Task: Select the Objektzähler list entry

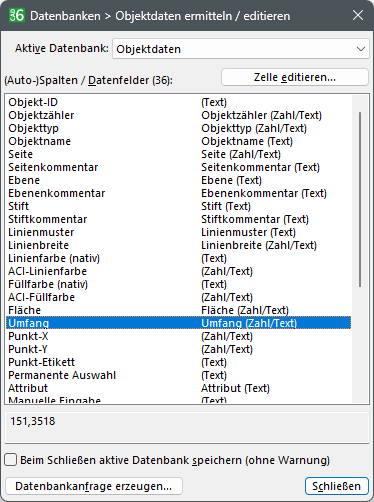Action: click(178, 115)
